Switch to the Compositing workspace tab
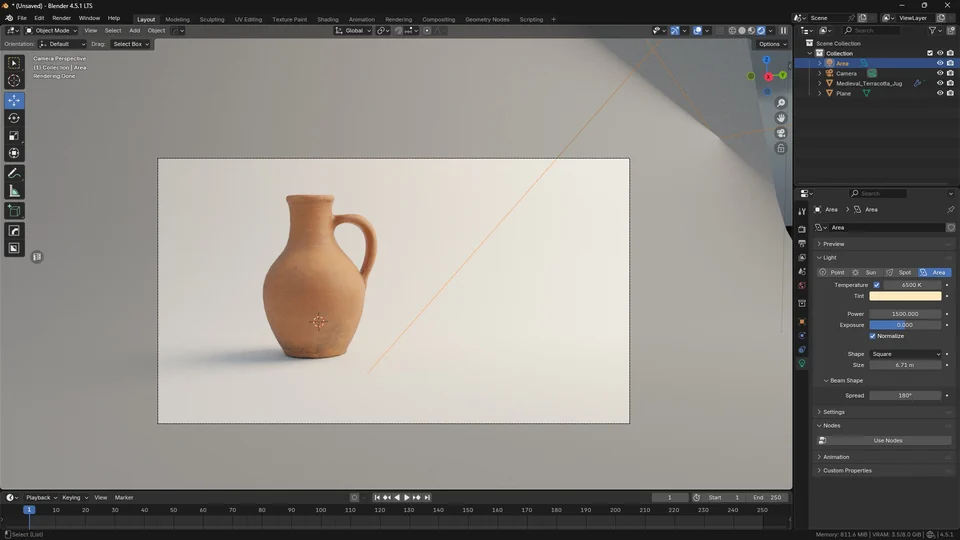The height and width of the screenshot is (540, 960). coord(438,19)
